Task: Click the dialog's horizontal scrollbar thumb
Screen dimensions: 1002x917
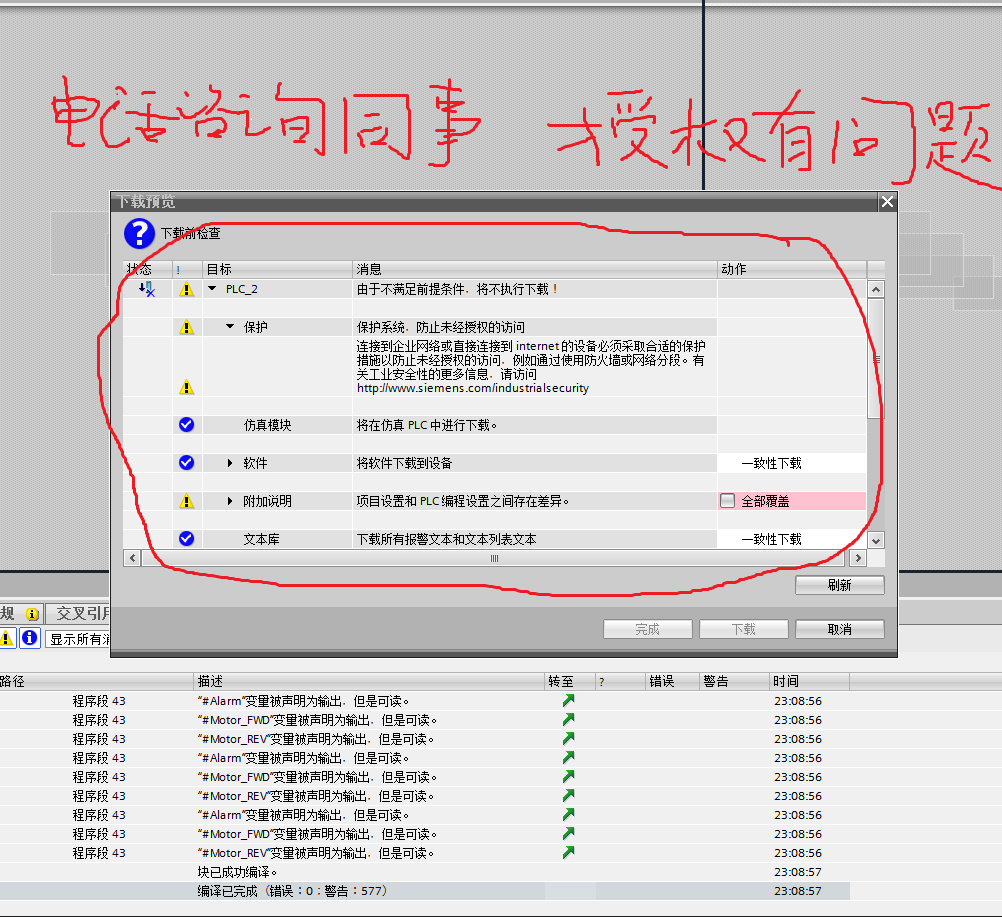Action: tap(494, 557)
